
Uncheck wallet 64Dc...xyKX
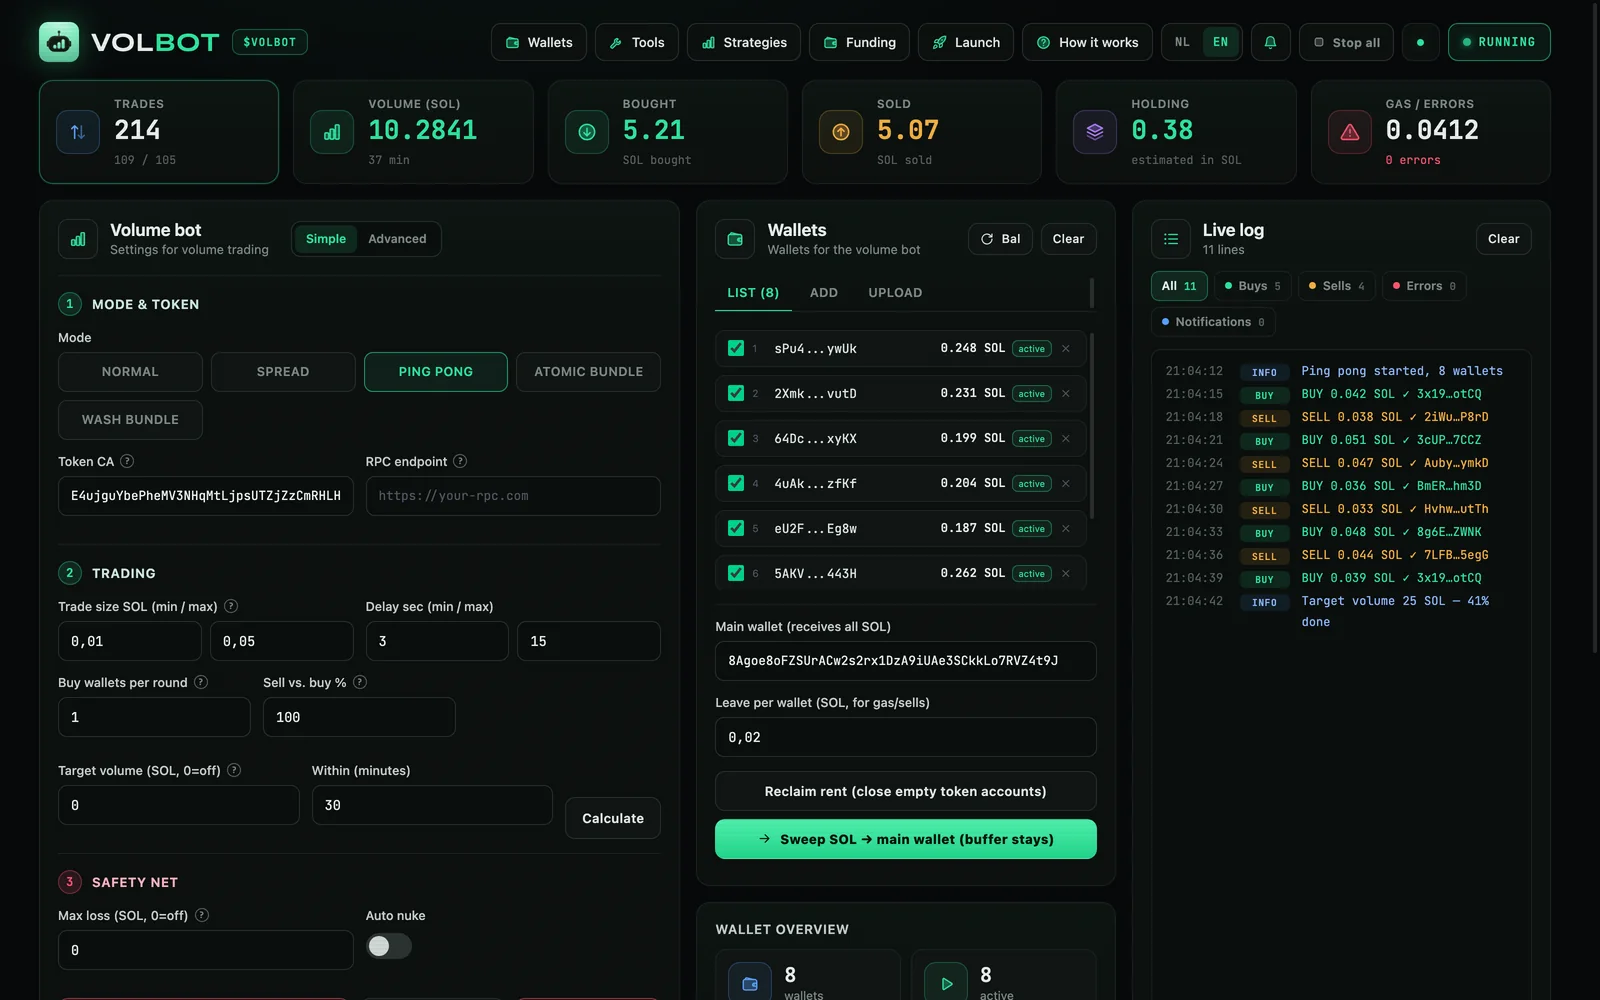coord(736,438)
